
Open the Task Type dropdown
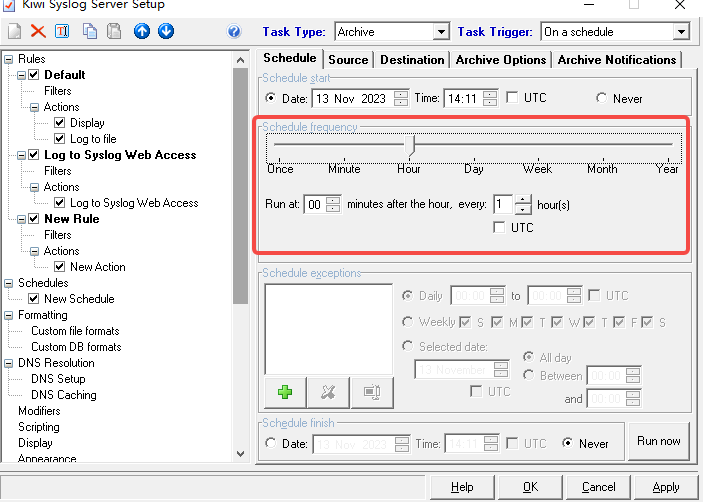coord(441,32)
